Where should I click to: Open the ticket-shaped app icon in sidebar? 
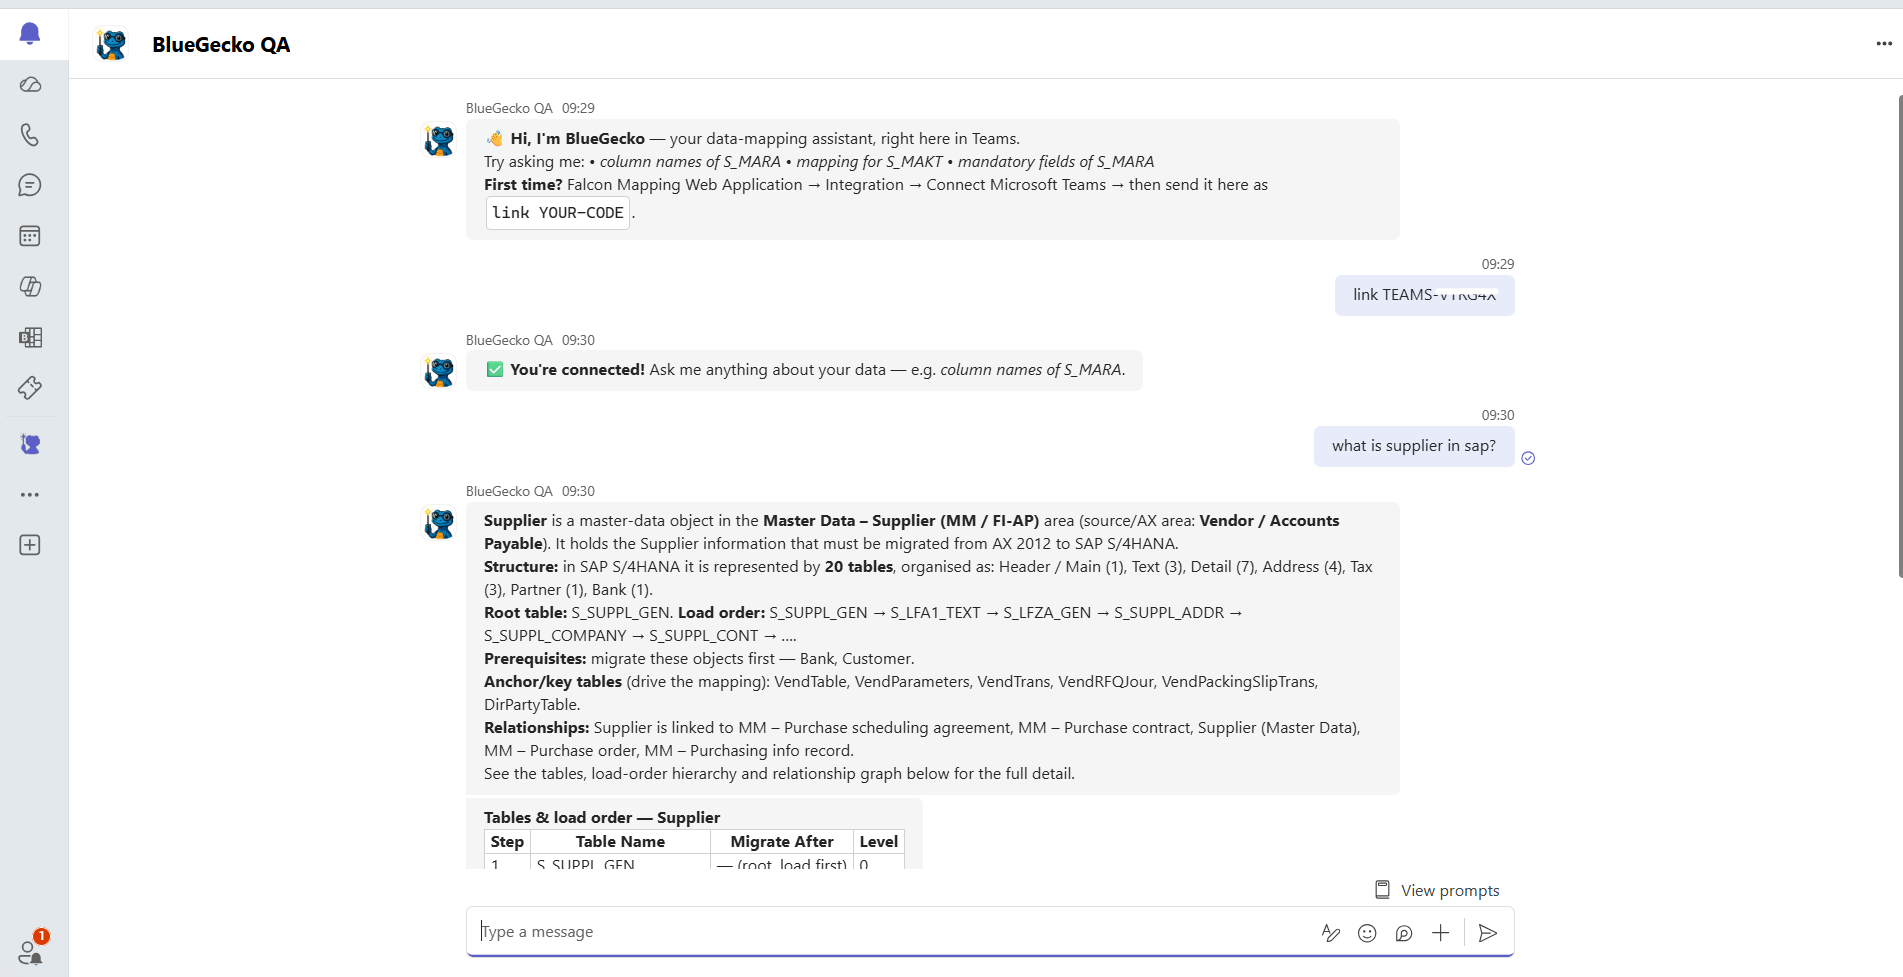(x=30, y=388)
